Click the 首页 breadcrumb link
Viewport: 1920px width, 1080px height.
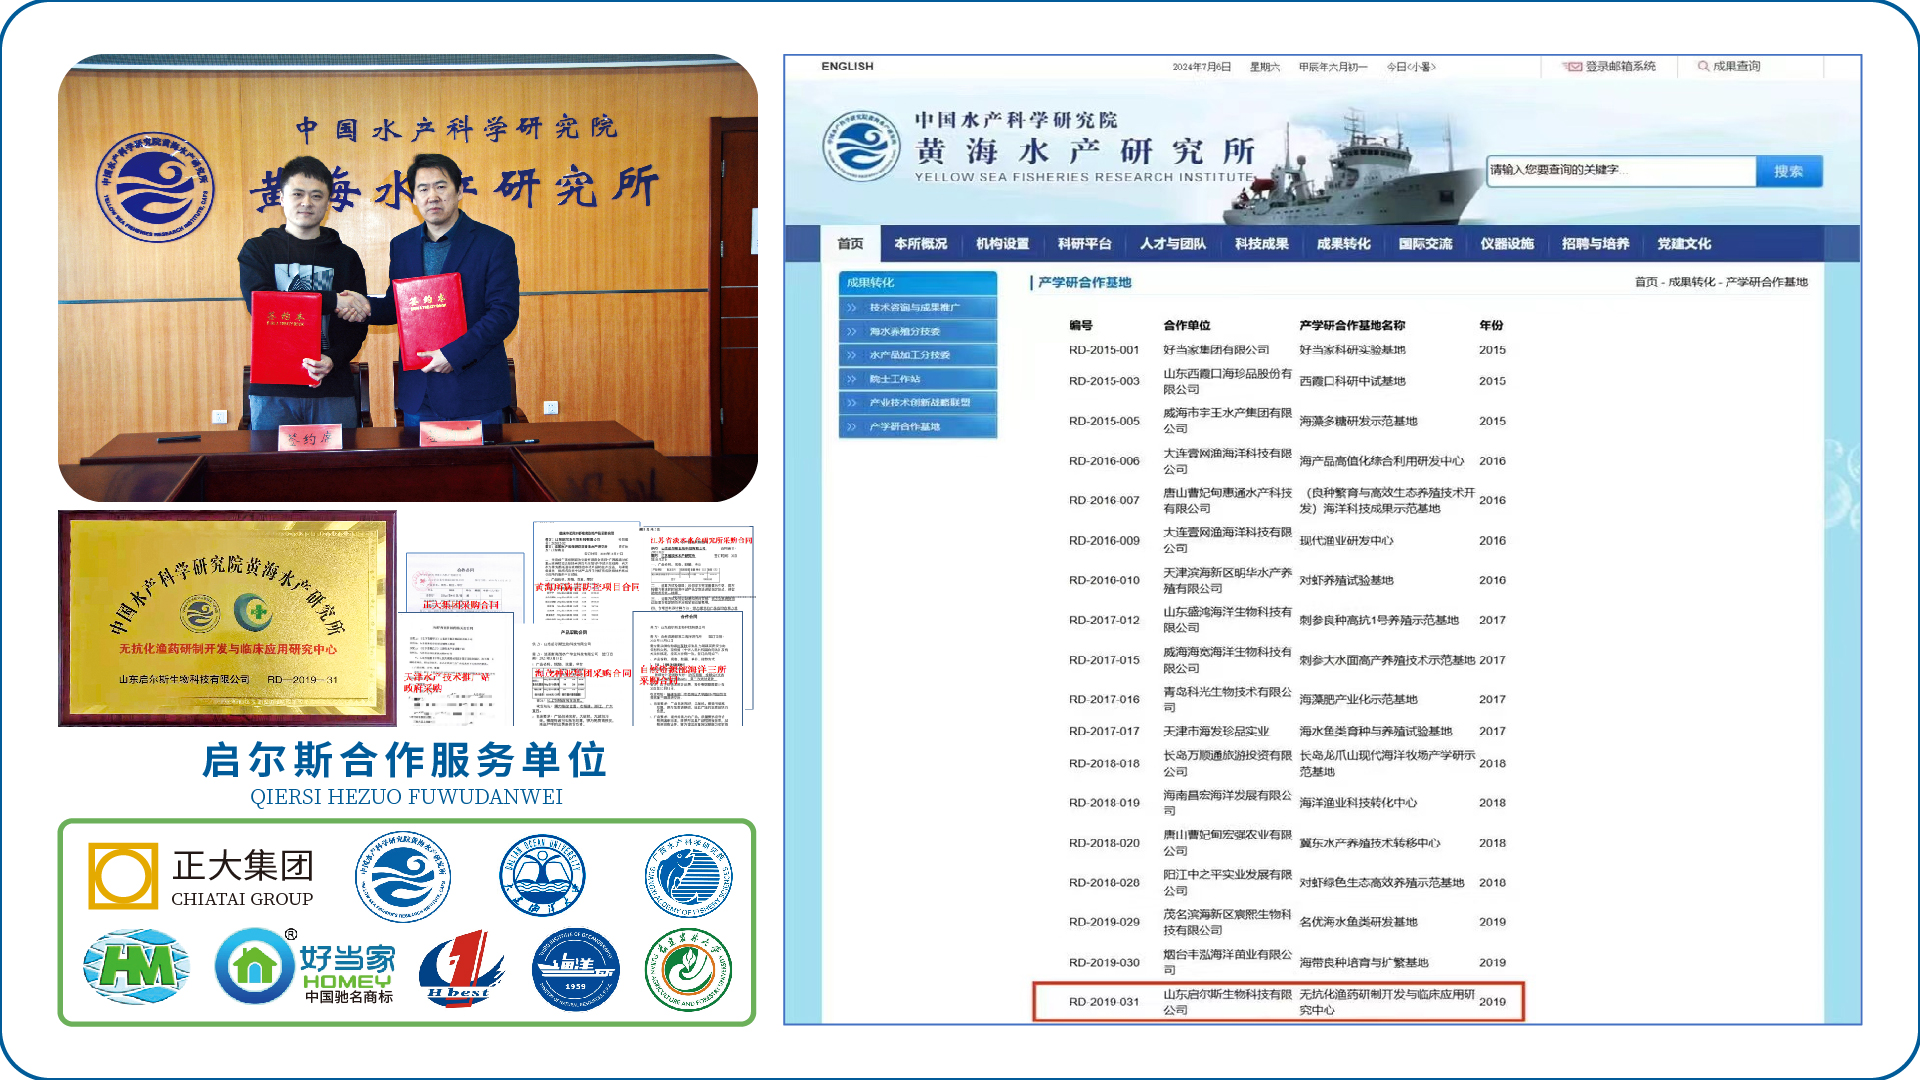1646,282
